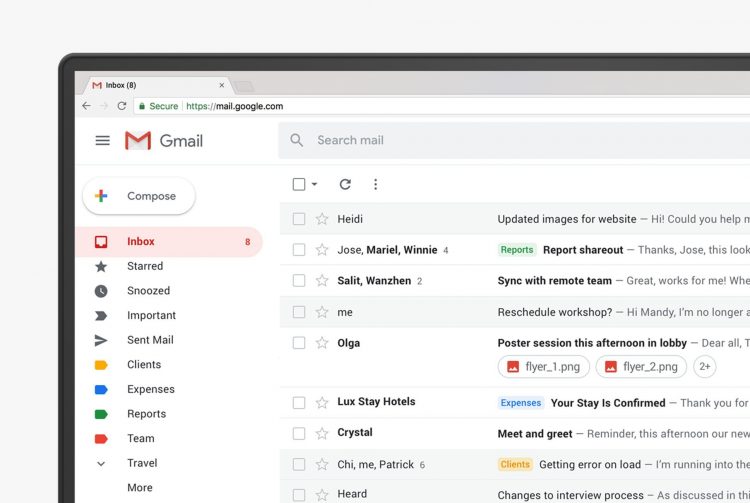Click the Compose button

(x=139, y=196)
